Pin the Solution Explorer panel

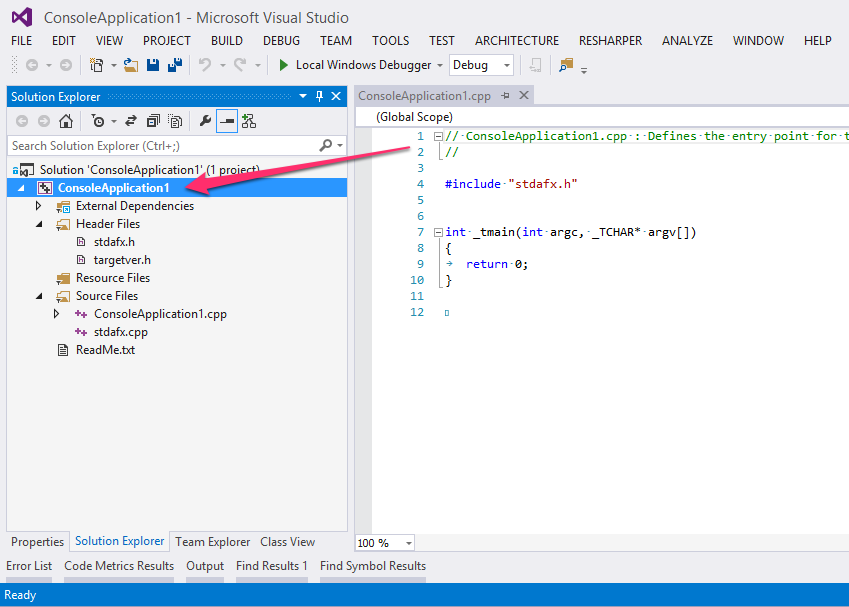[320, 96]
